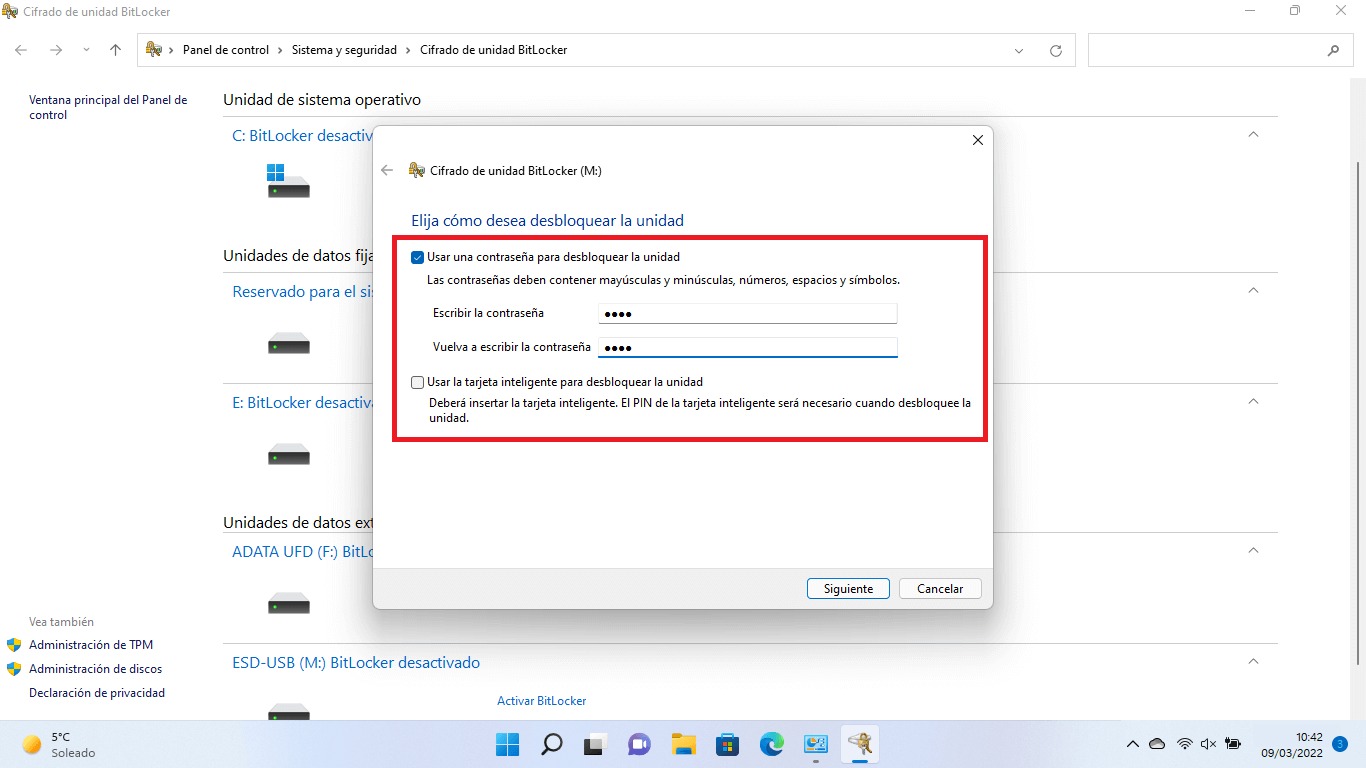Click the Wi-Fi tray icon
The image size is (1366, 768).
point(1185,744)
